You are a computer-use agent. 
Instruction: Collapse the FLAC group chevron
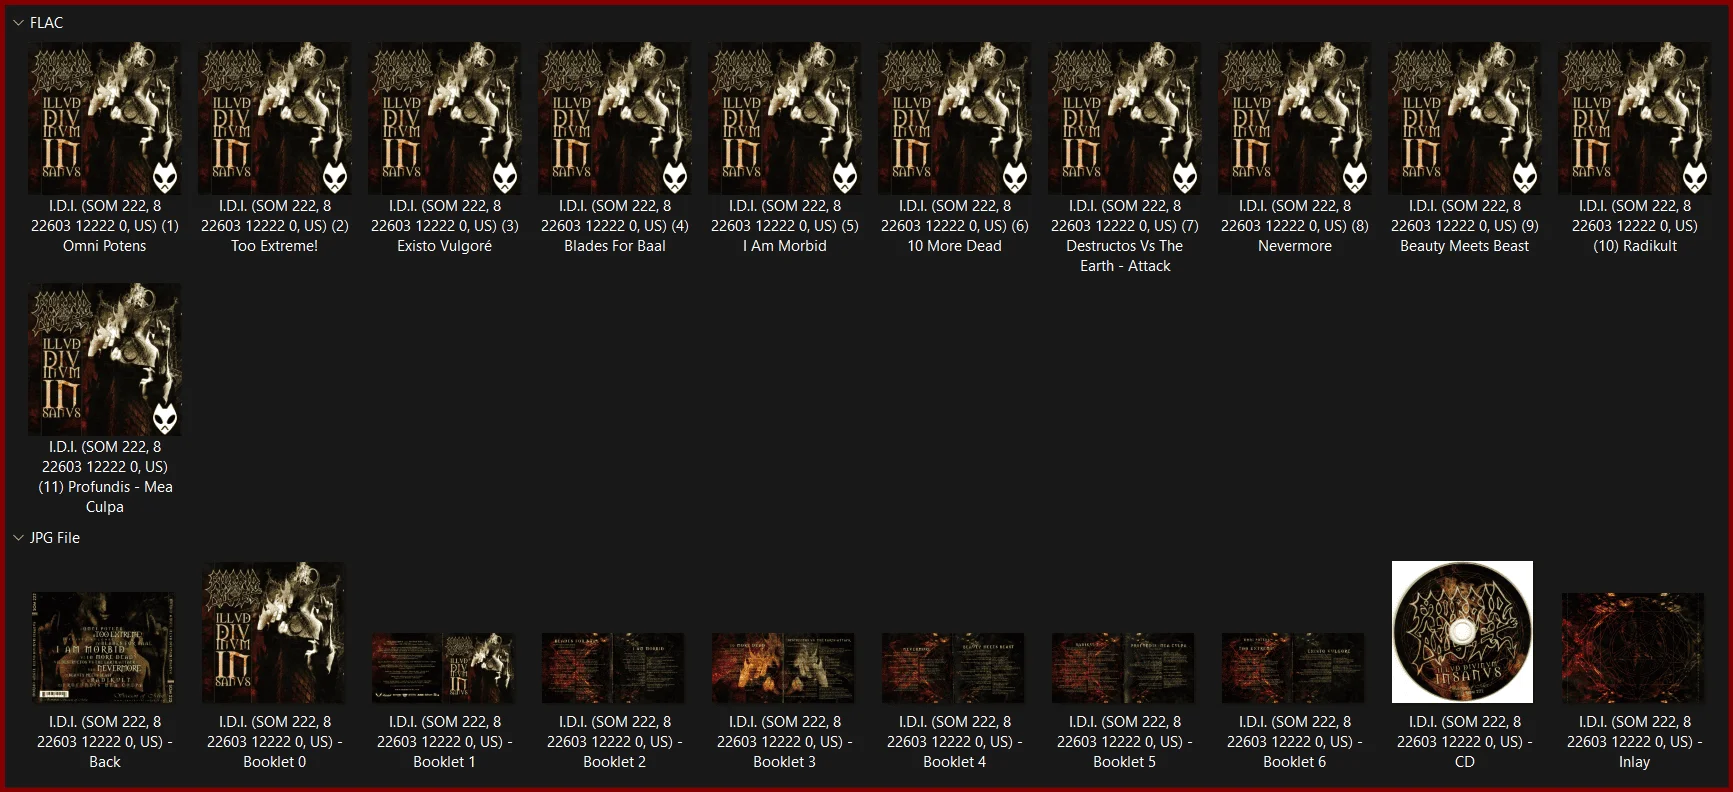[x=18, y=22]
